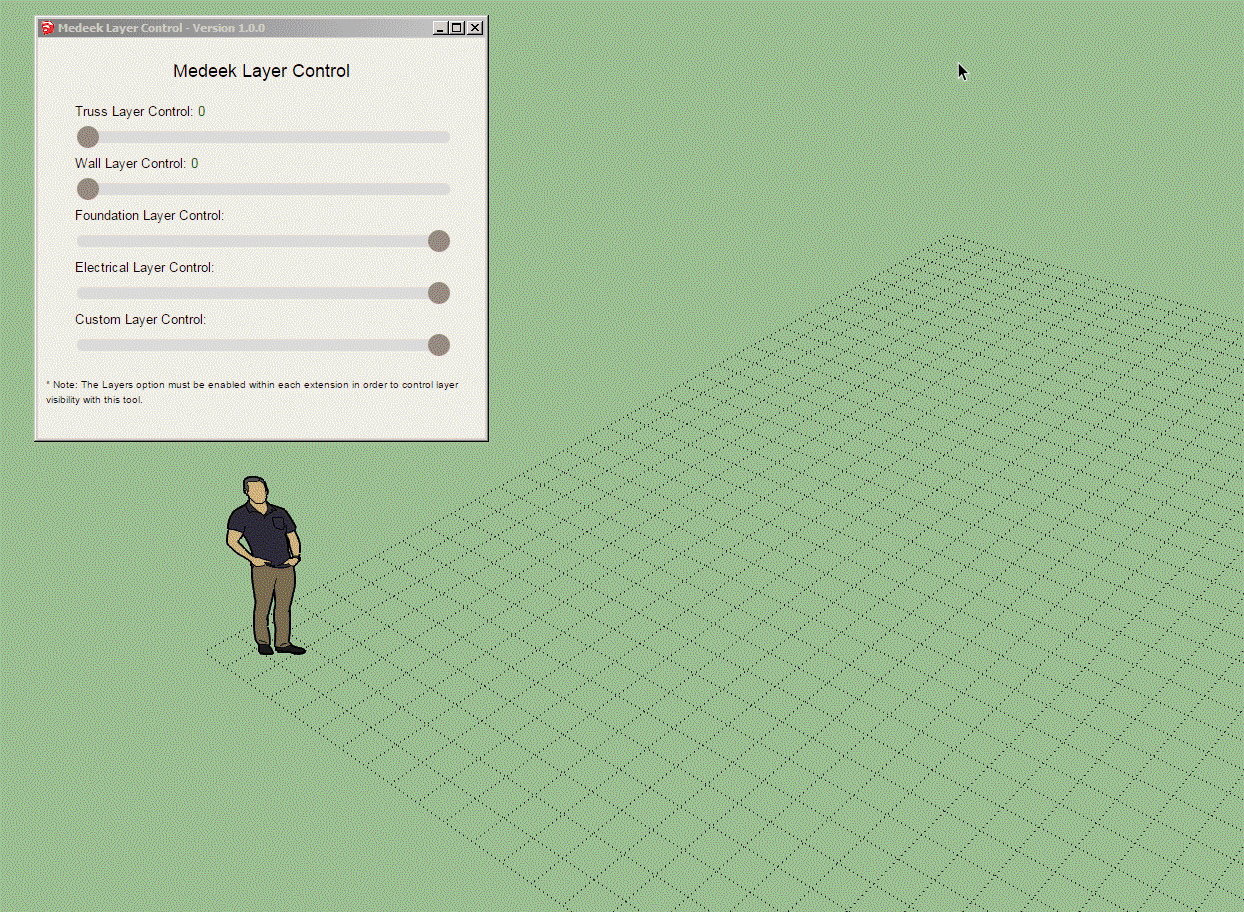Click the Wall Layer Control slider handle

(x=88, y=189)
